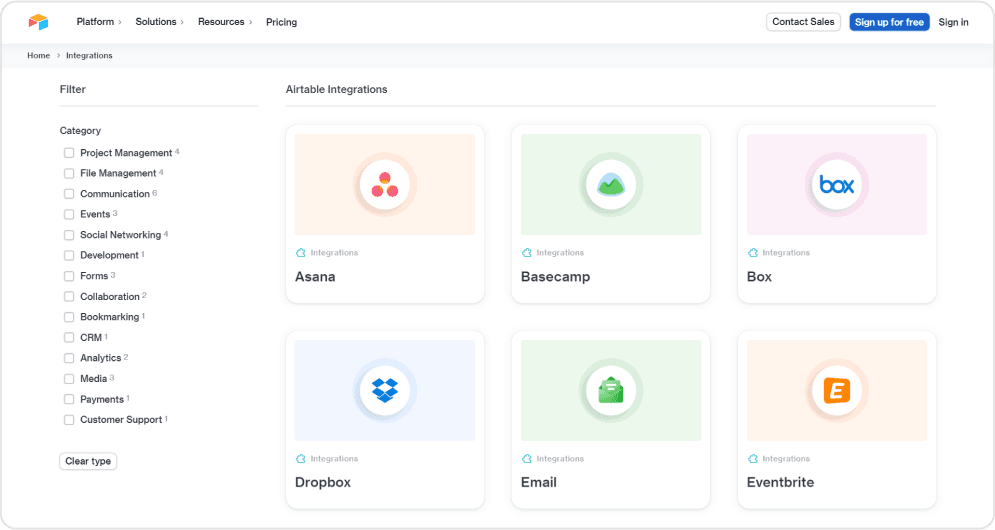Viewport: 995px width, 530px height.
Task: Select the Basecamp mountain icon
Action: click(x=611, y=185)
